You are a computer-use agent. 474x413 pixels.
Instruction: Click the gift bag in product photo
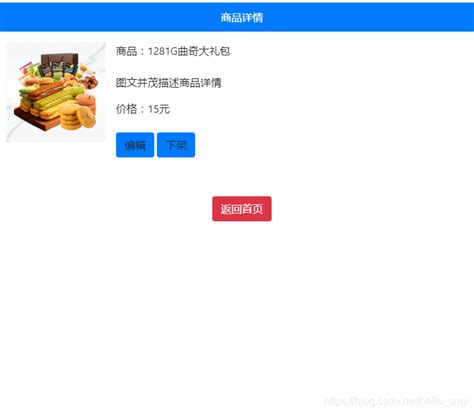pyautogui.click(x=59, y=64)
